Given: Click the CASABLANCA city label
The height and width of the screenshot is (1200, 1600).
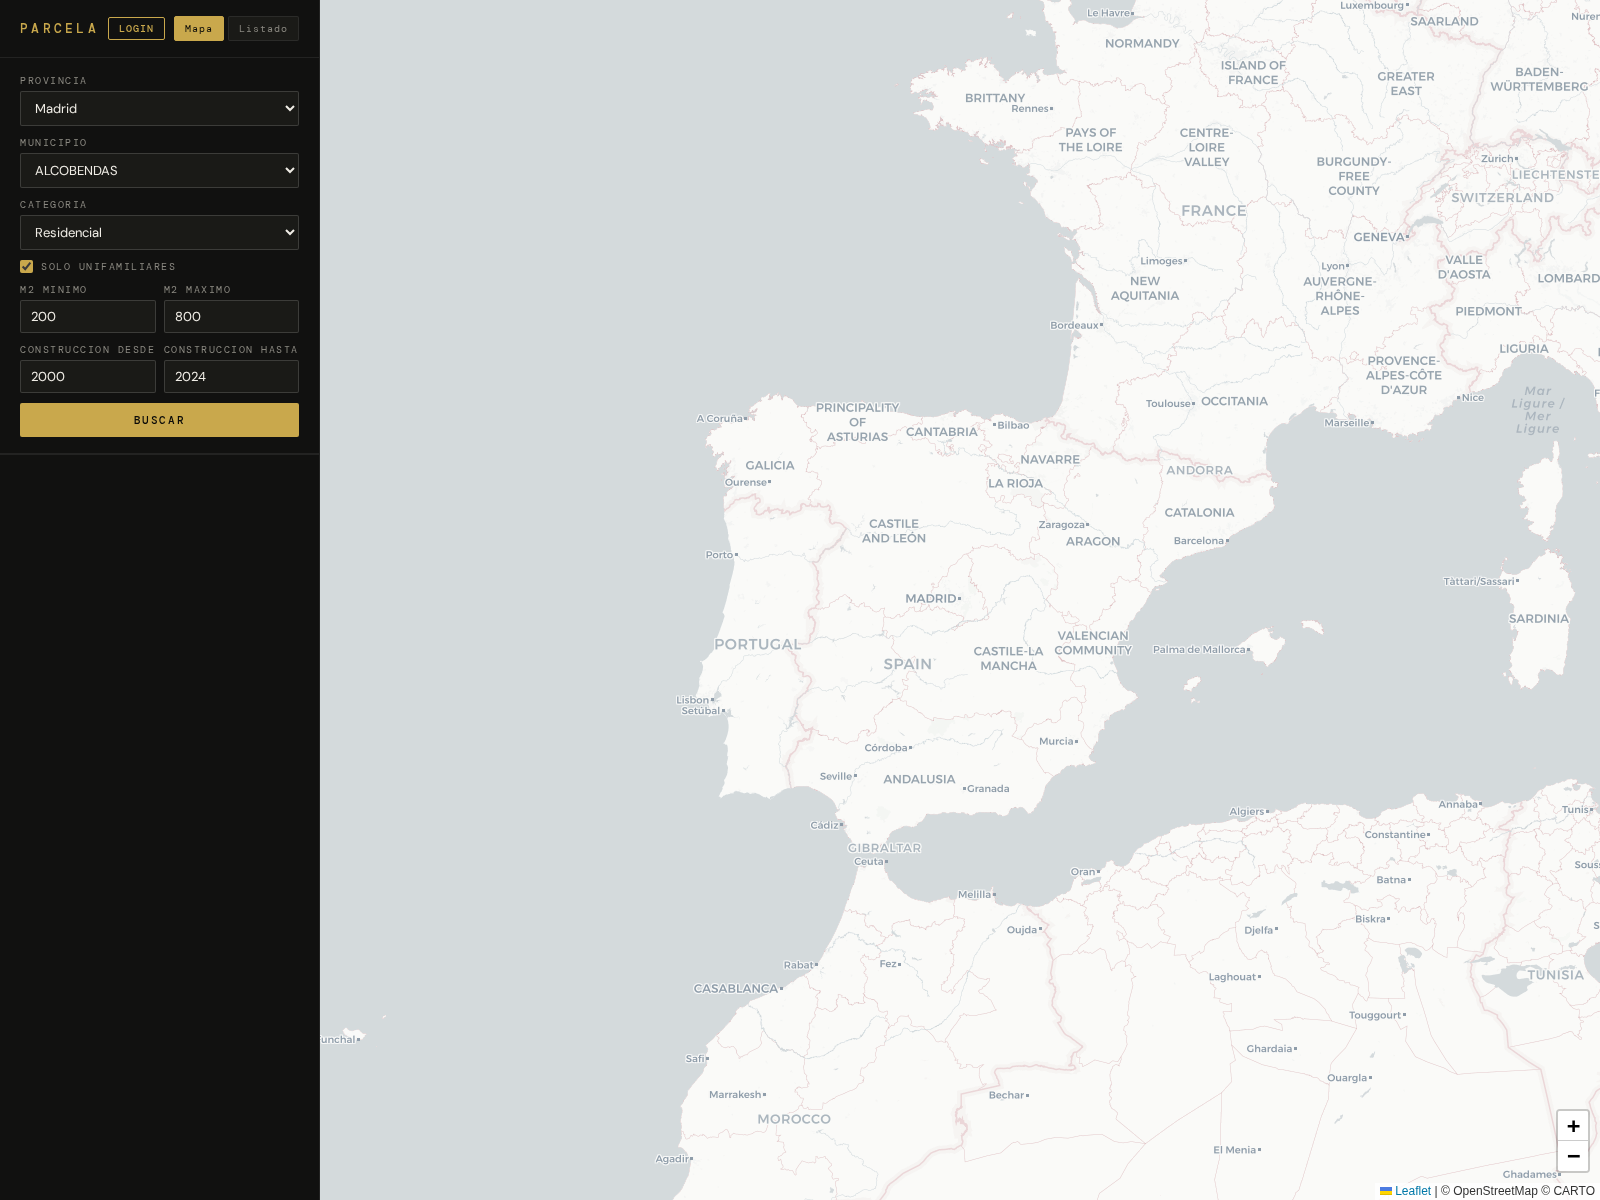Looking at the screenshot, I should (x=736, y=988).
